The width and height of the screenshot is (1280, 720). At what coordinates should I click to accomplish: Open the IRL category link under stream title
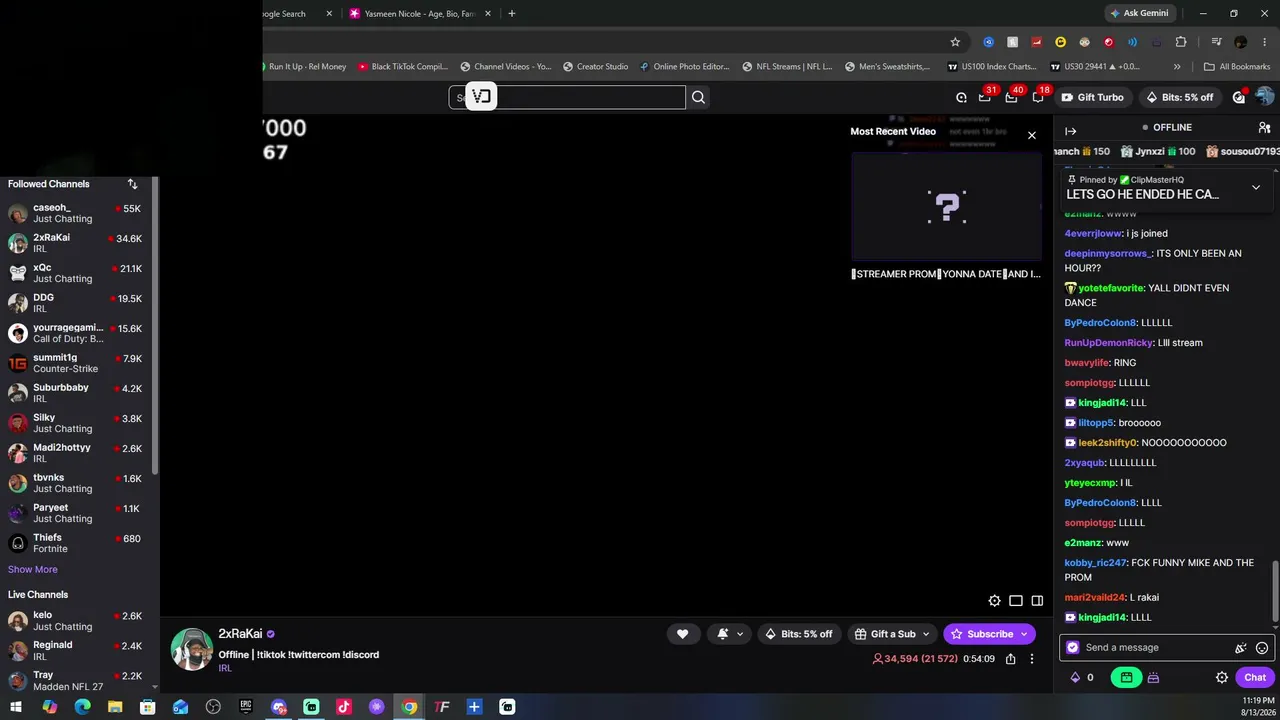click(225, 668)
